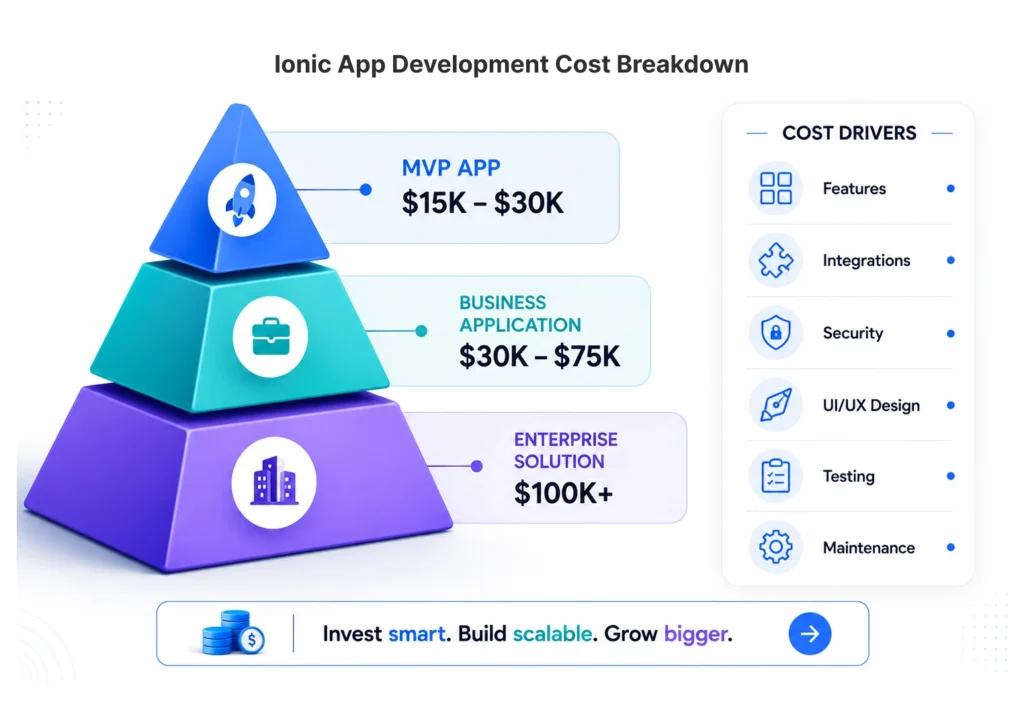Click the blue dot beside Maintenance
Screen dimensions: 1024x706
point(951,547)
